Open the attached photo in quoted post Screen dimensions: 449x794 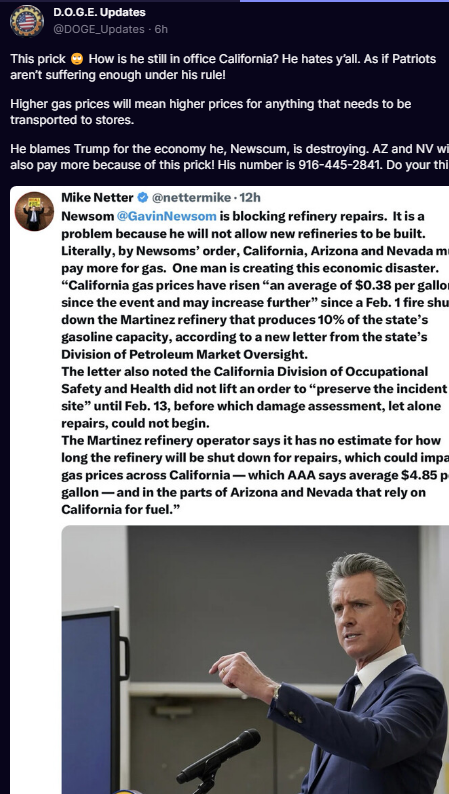[x=255, y=660]
